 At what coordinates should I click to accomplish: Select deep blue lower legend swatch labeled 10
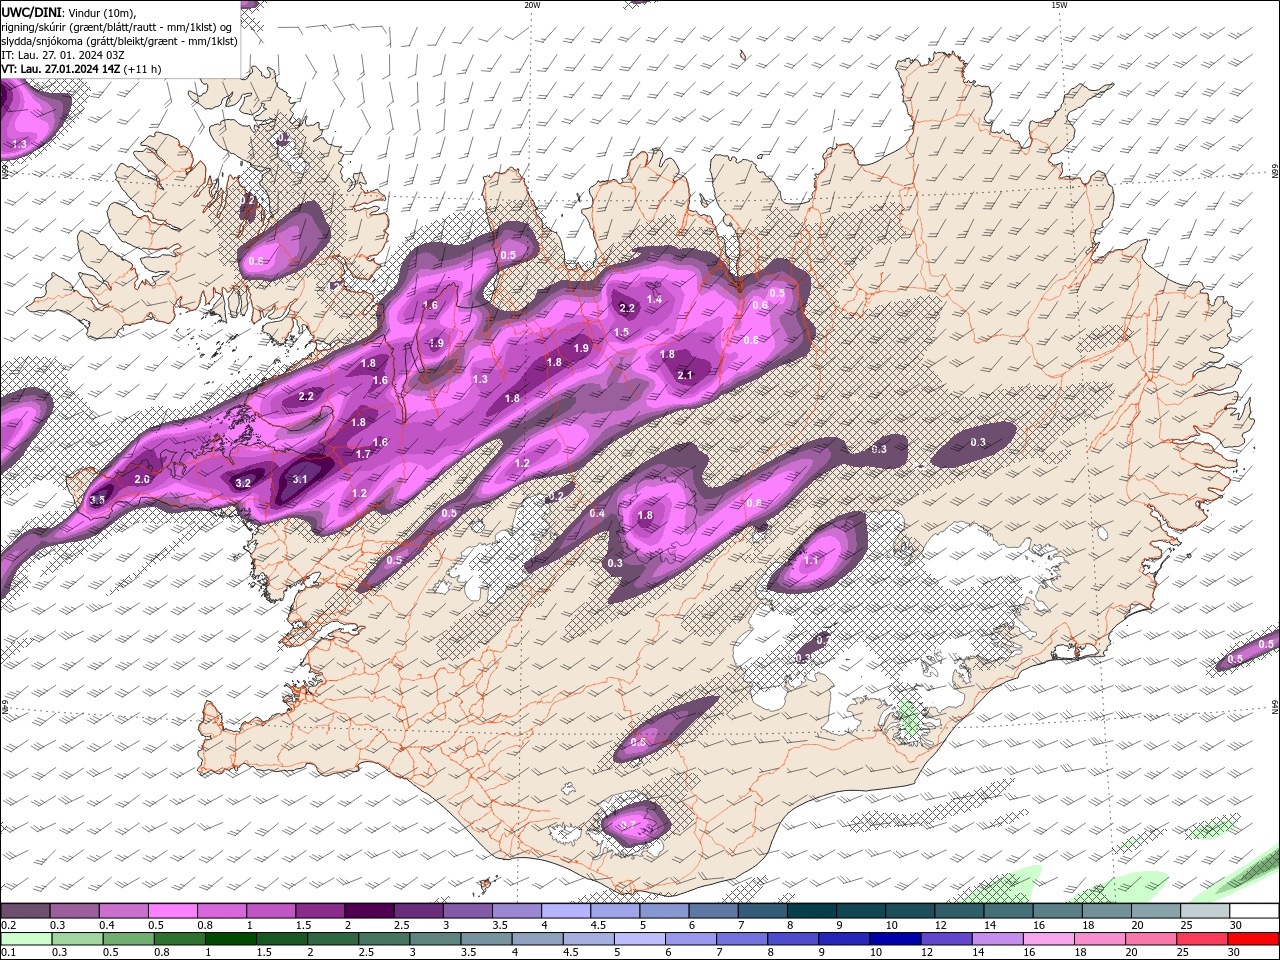(x=894, y=939)
